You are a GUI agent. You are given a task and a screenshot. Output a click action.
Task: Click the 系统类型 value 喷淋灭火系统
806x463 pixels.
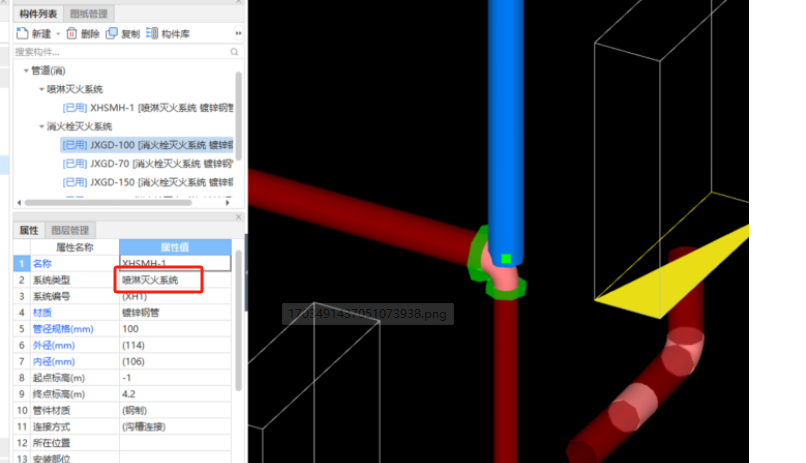tap(175, 280)
